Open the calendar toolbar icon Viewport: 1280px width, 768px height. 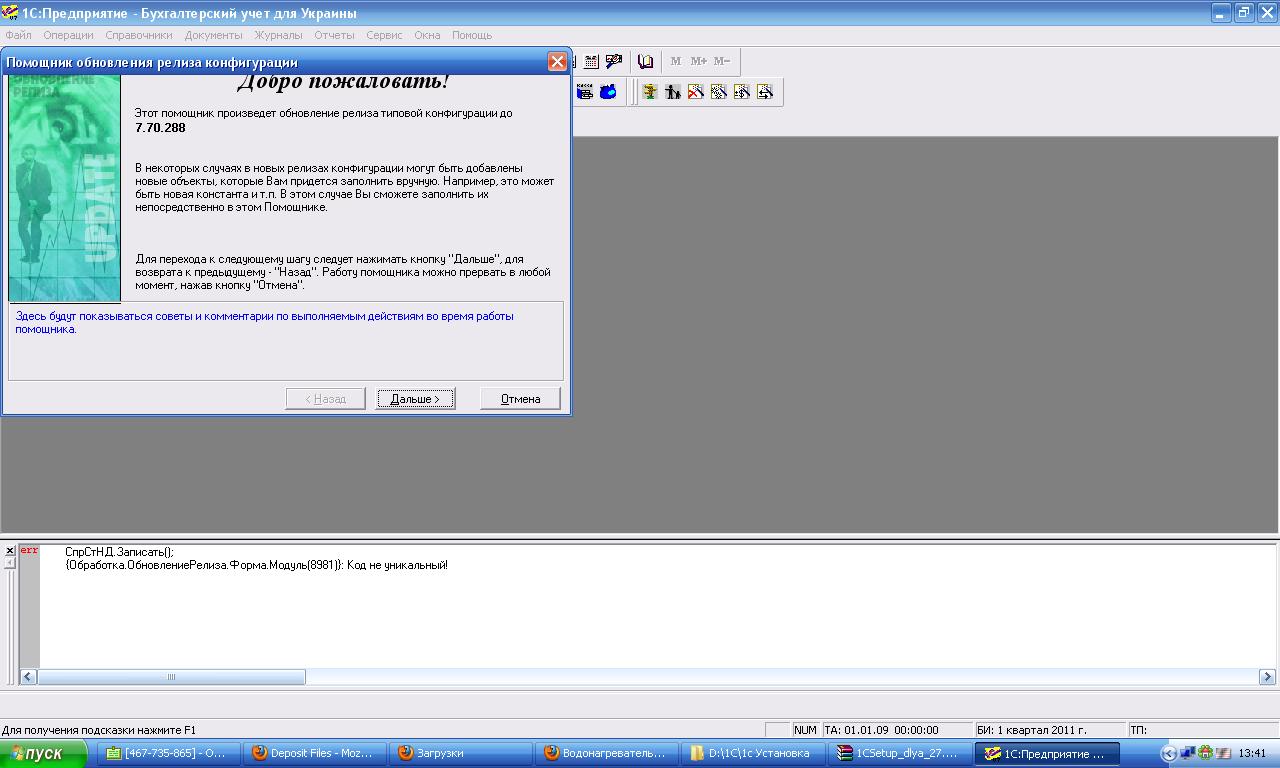[591, 61]
